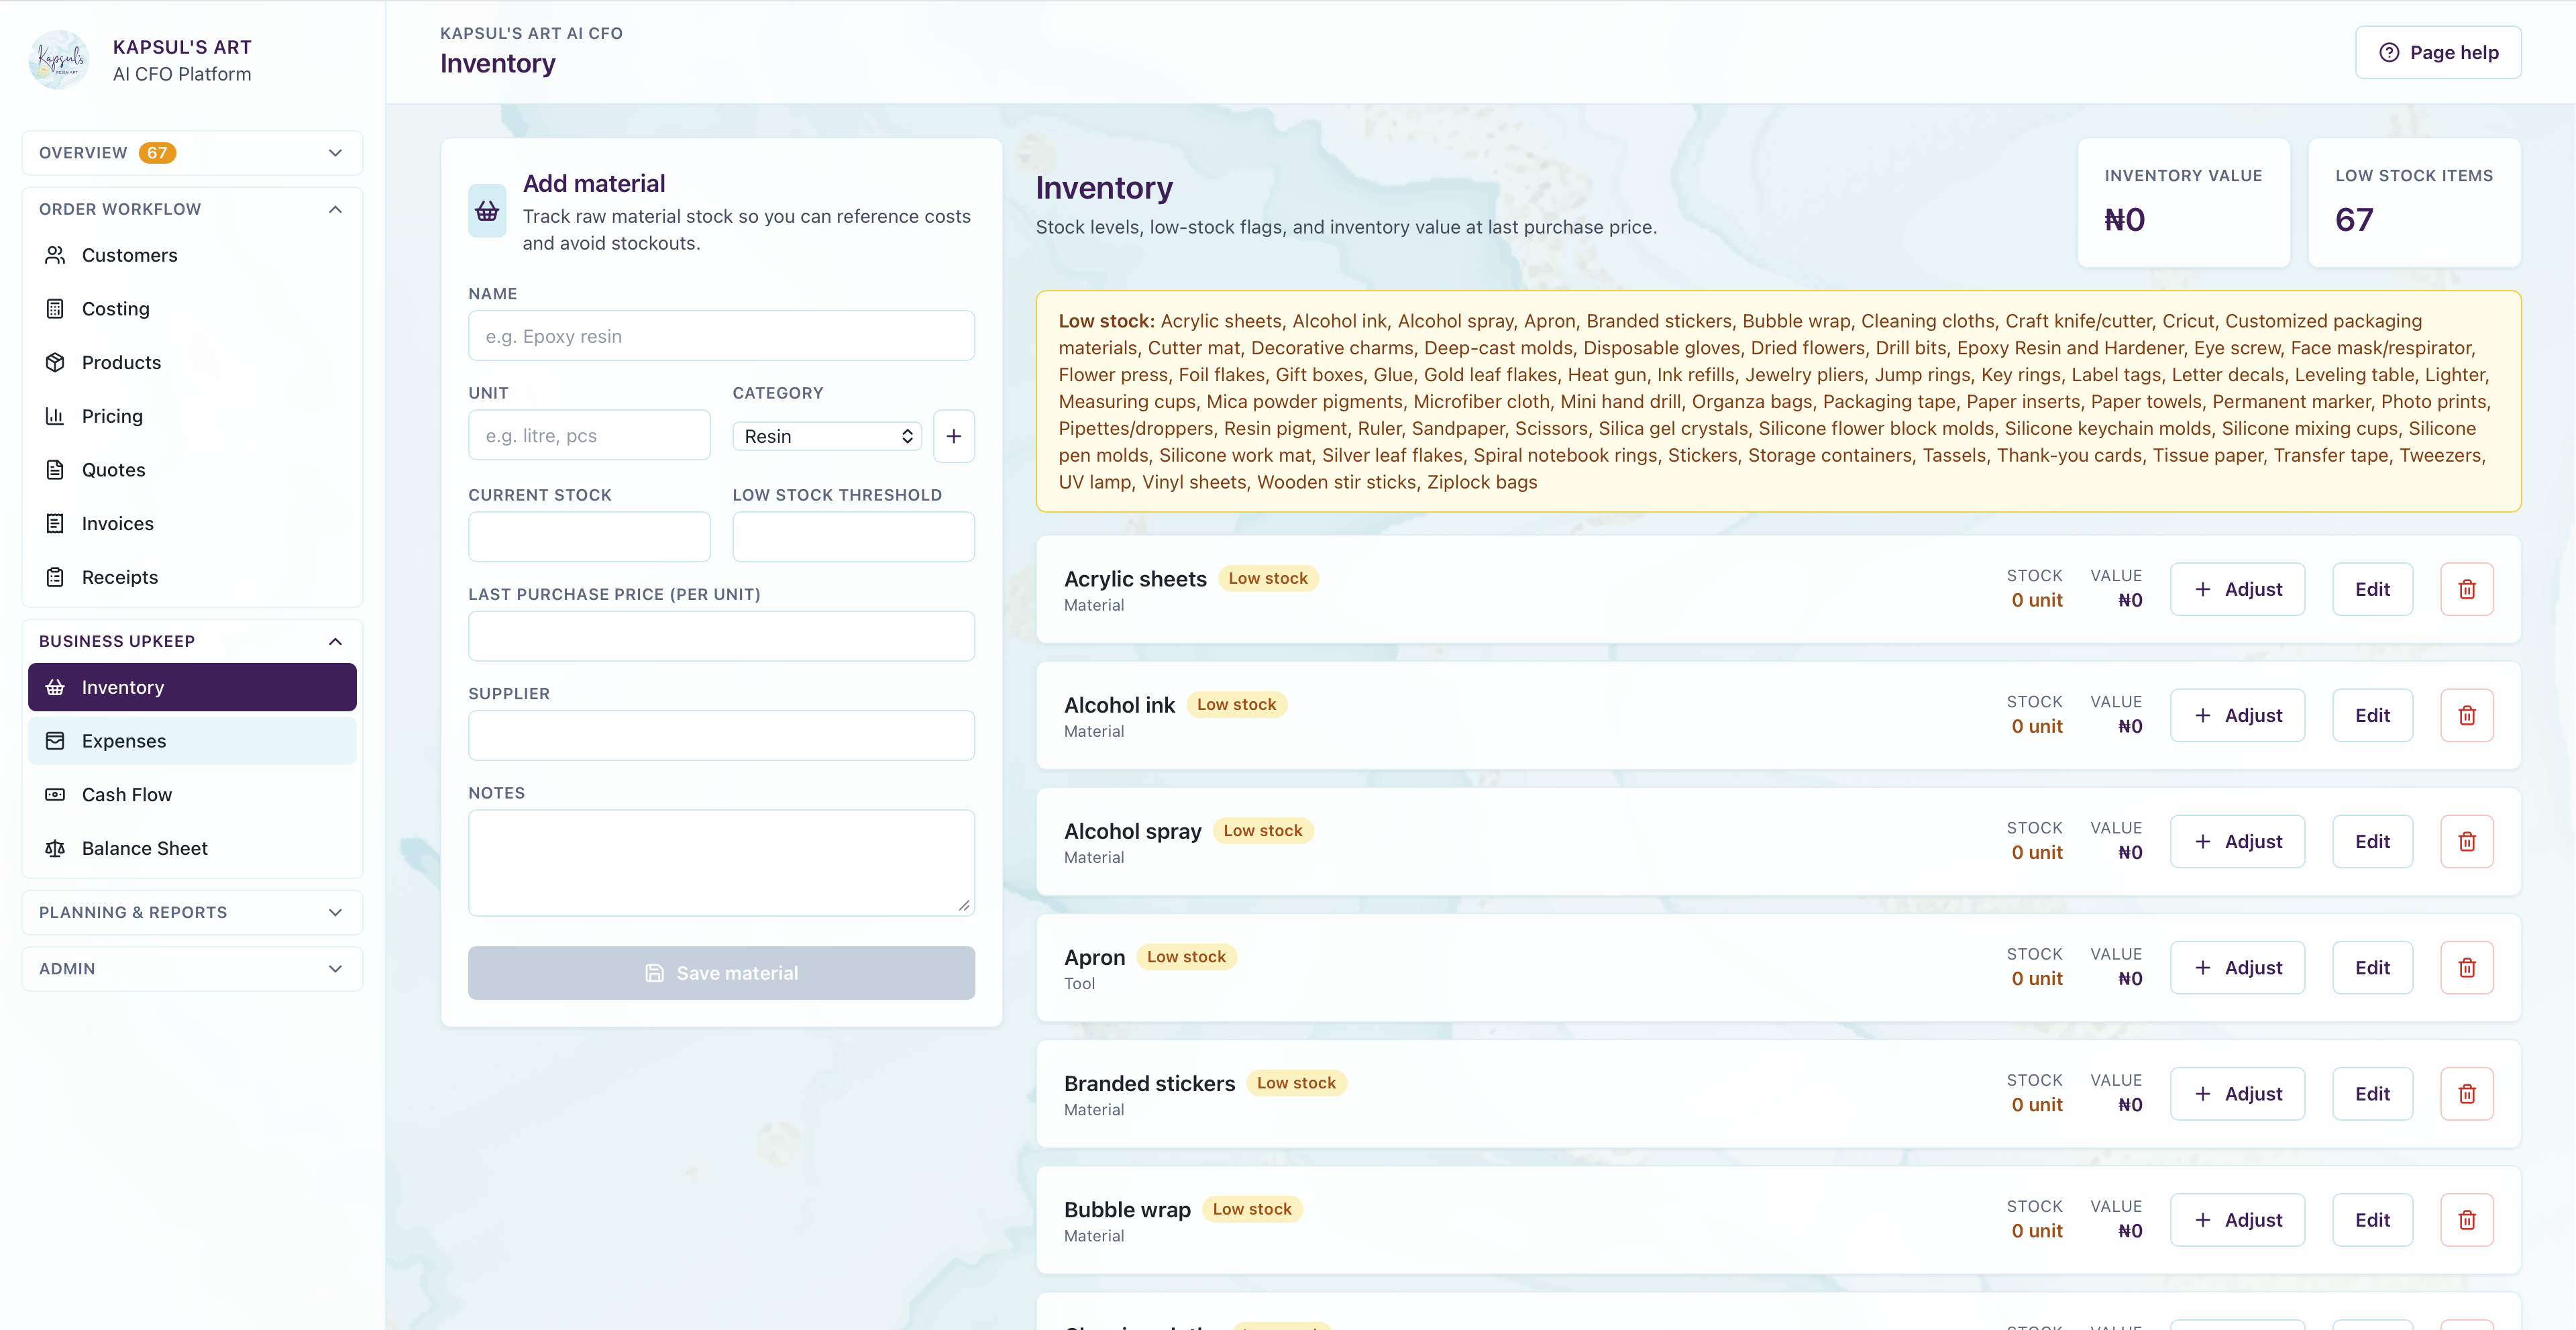This screenshot has height=1330, width=2576.
Task: Expand the Overview section
Action: click(192, 153)
